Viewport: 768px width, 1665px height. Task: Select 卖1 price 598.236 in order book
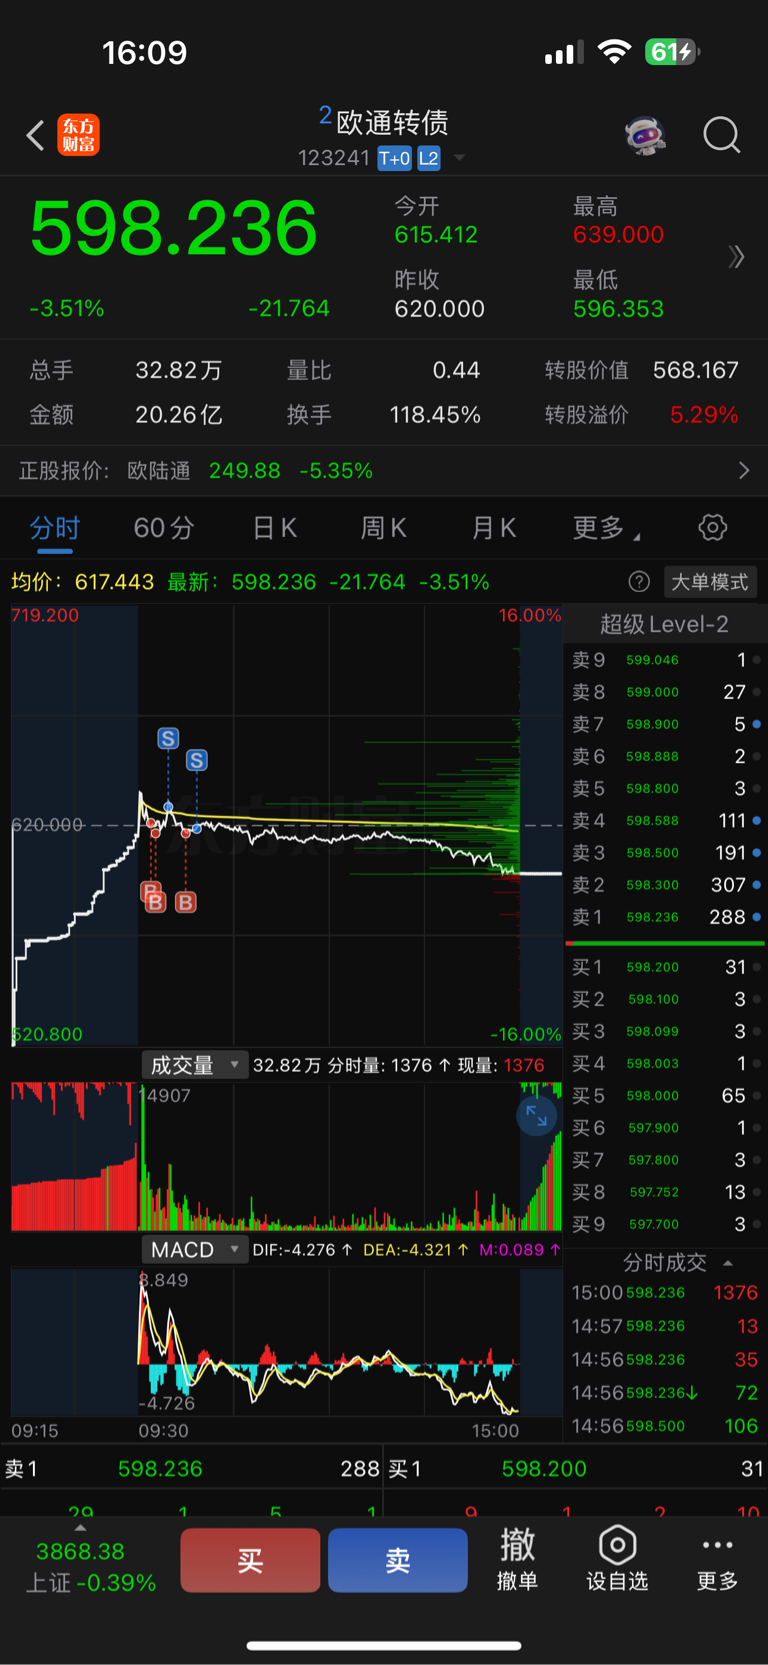click(x=665, y=917)
